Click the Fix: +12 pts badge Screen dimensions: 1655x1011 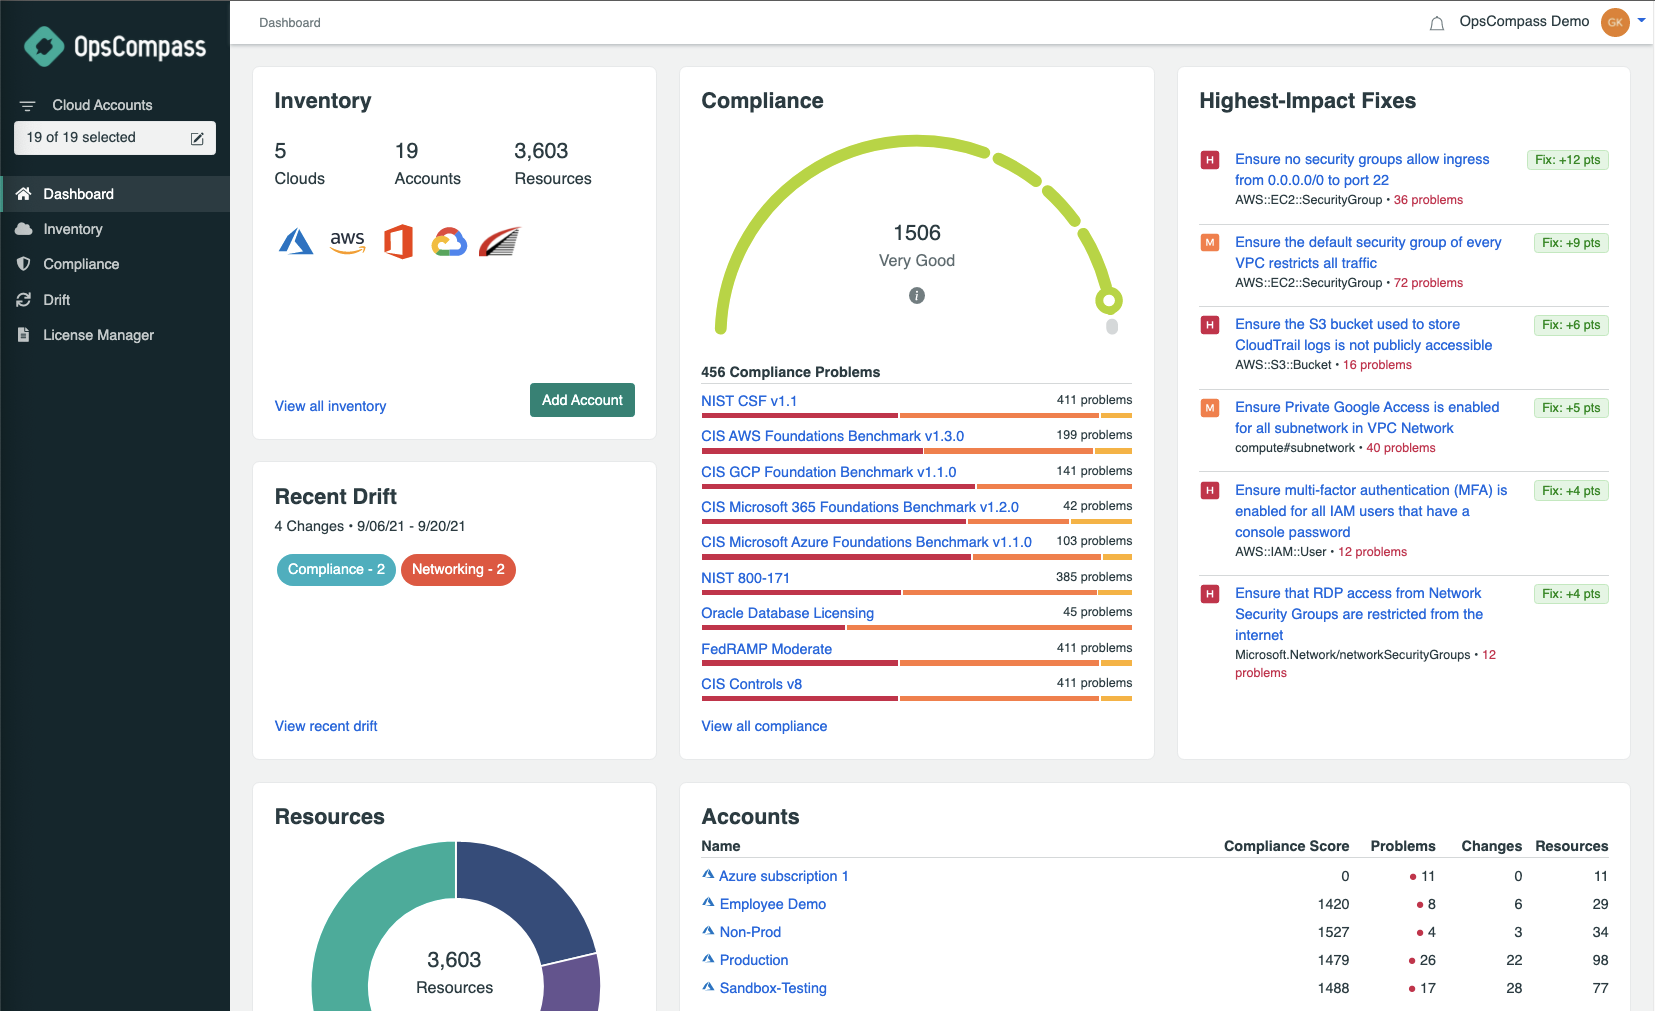(x=1567, y=160)
